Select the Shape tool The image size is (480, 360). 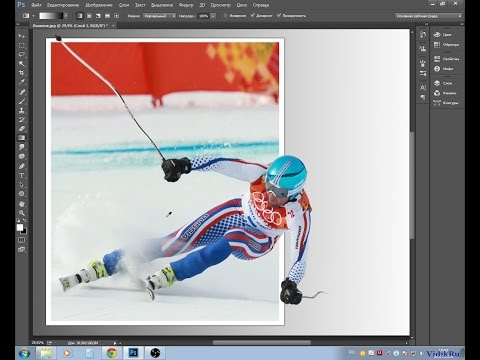(22, 194)
